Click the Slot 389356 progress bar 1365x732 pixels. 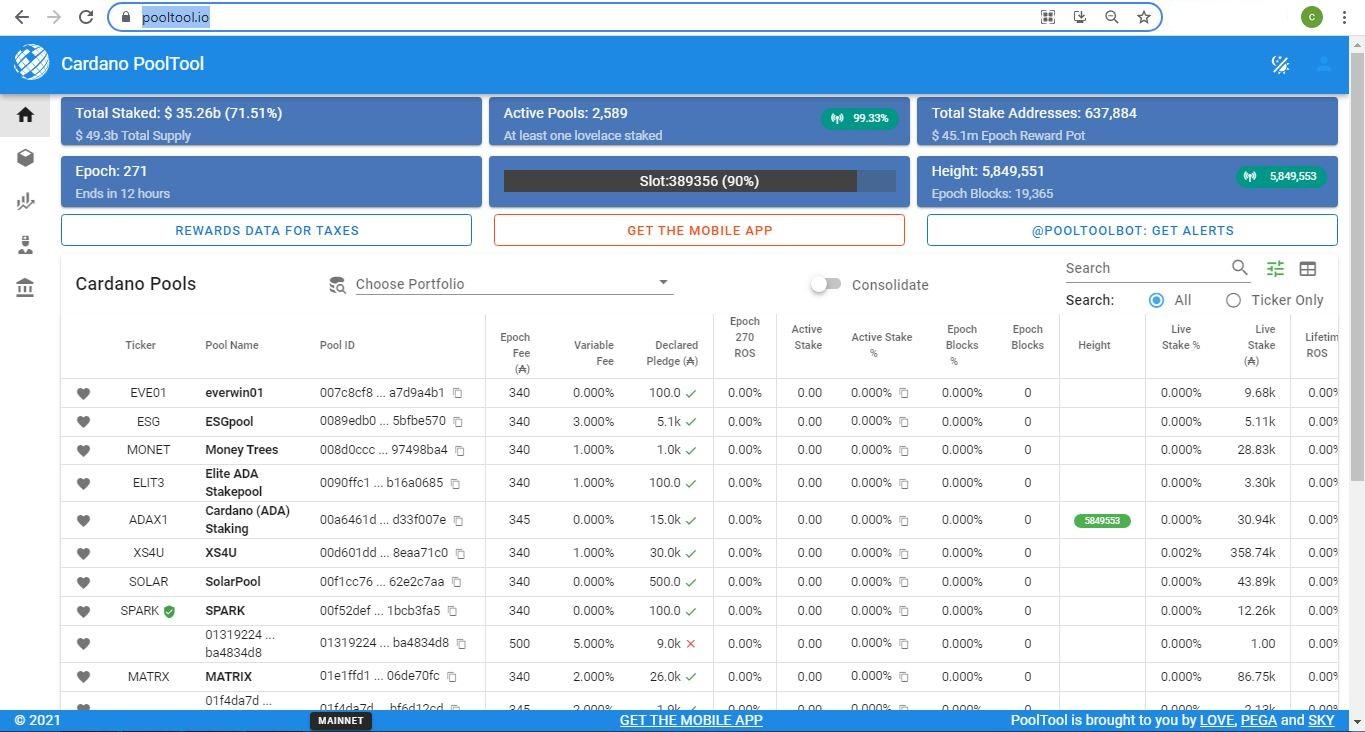699,181
